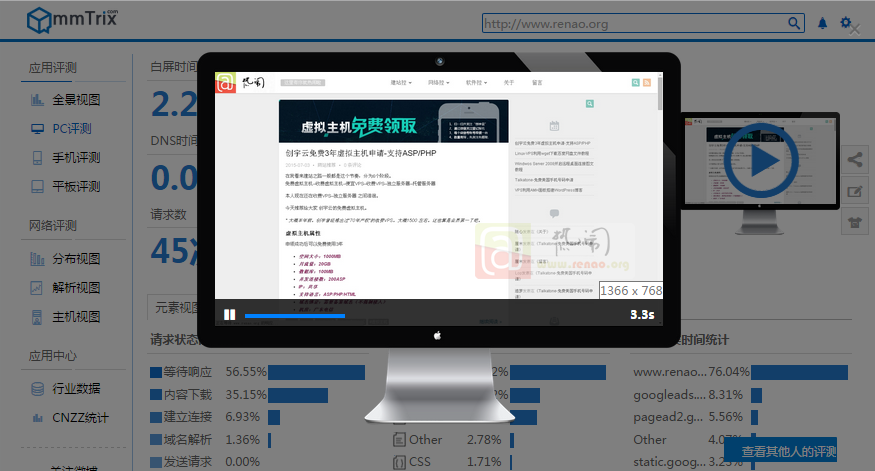Open 平板评测 in the sidebar

coord(76,186)
